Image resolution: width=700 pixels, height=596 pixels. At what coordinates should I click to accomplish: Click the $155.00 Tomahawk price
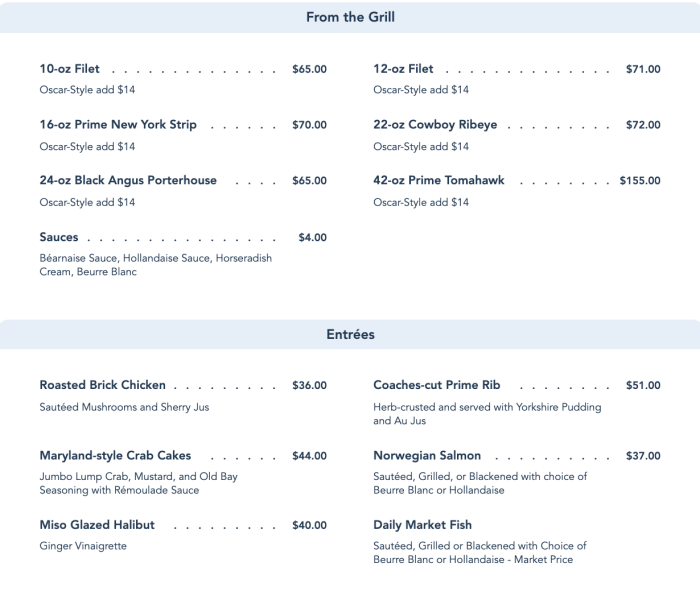pos(640,181)
